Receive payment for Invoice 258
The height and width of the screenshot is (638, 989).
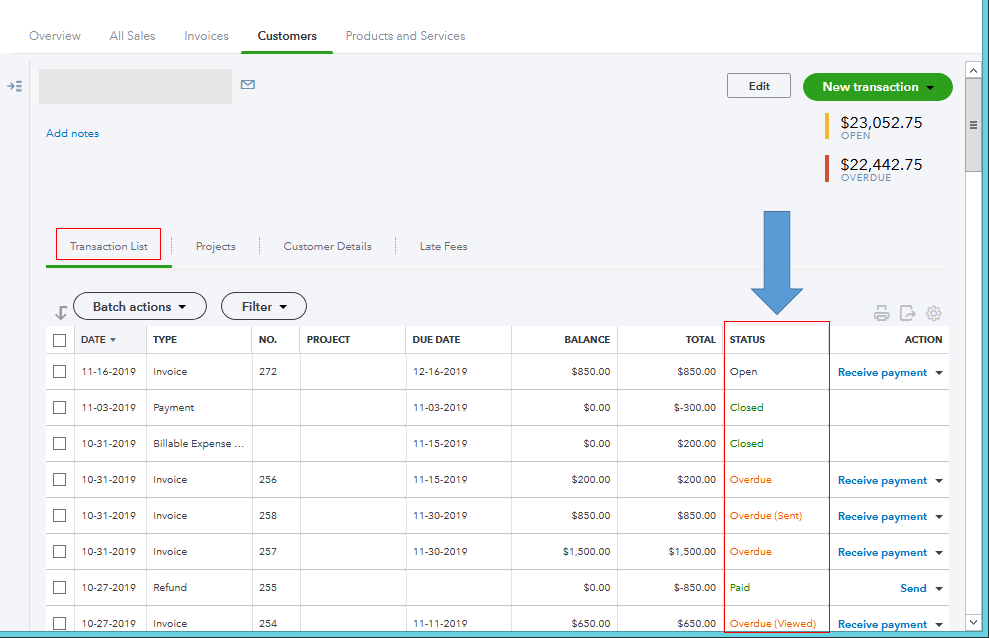882,516
